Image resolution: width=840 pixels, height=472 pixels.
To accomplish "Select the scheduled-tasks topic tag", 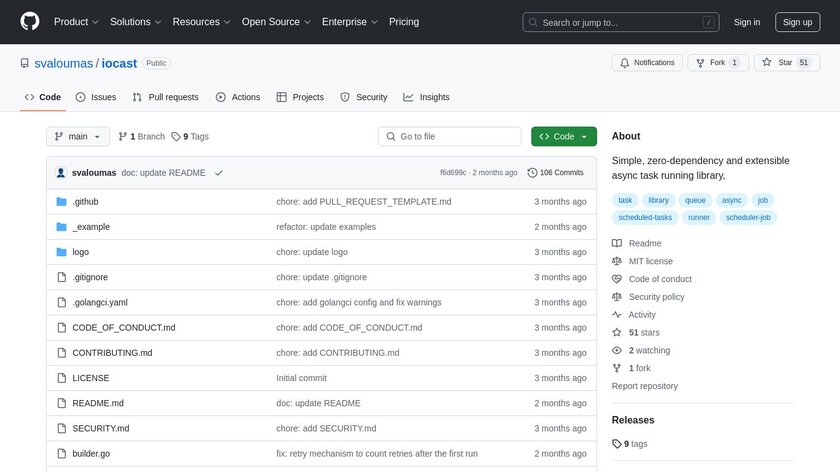I will tap(646, 217).
